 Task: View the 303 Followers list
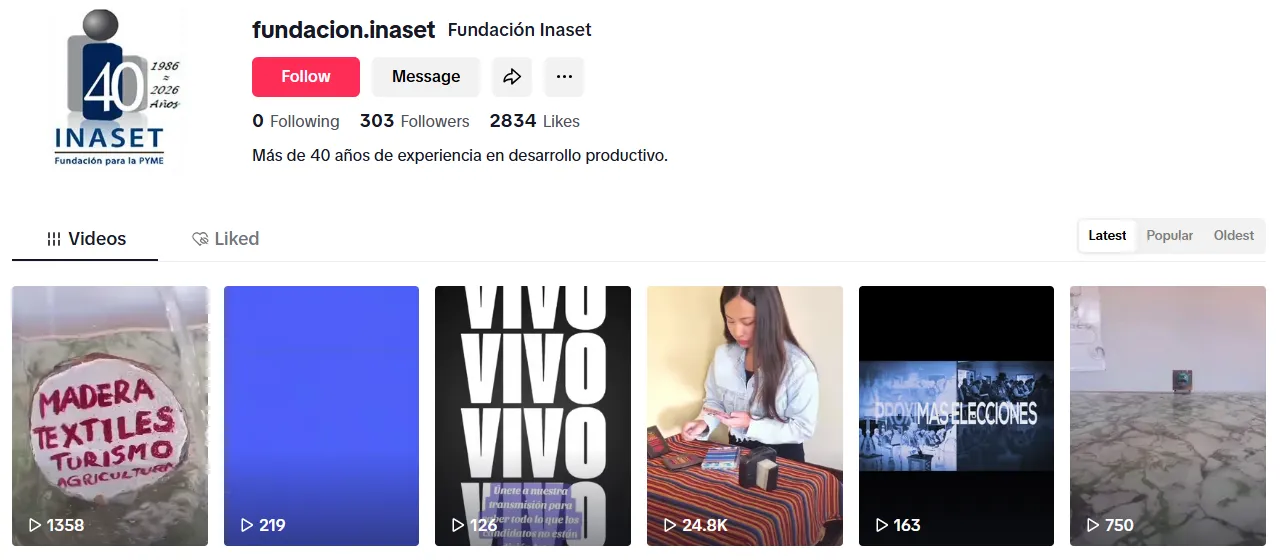tap(414, 121)
